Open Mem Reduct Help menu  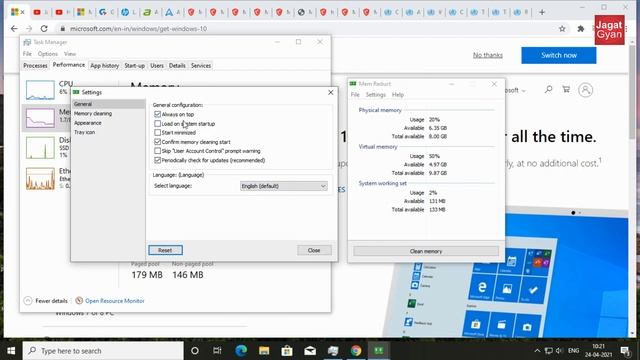tap(398, 95)
